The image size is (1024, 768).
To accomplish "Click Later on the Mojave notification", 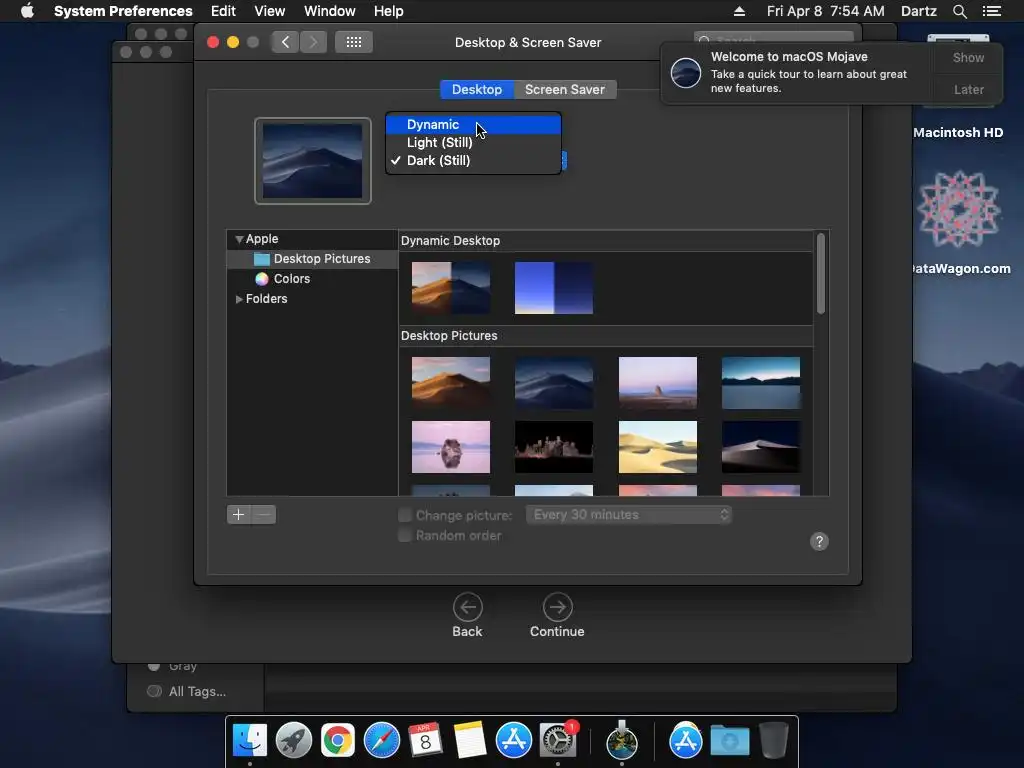I will tap(968, 89).
